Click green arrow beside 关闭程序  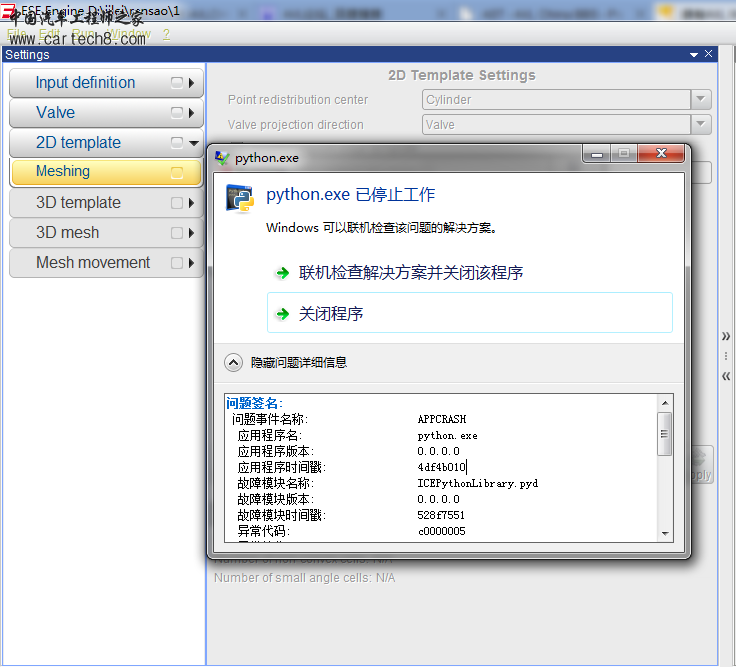[x=283, y=314]
